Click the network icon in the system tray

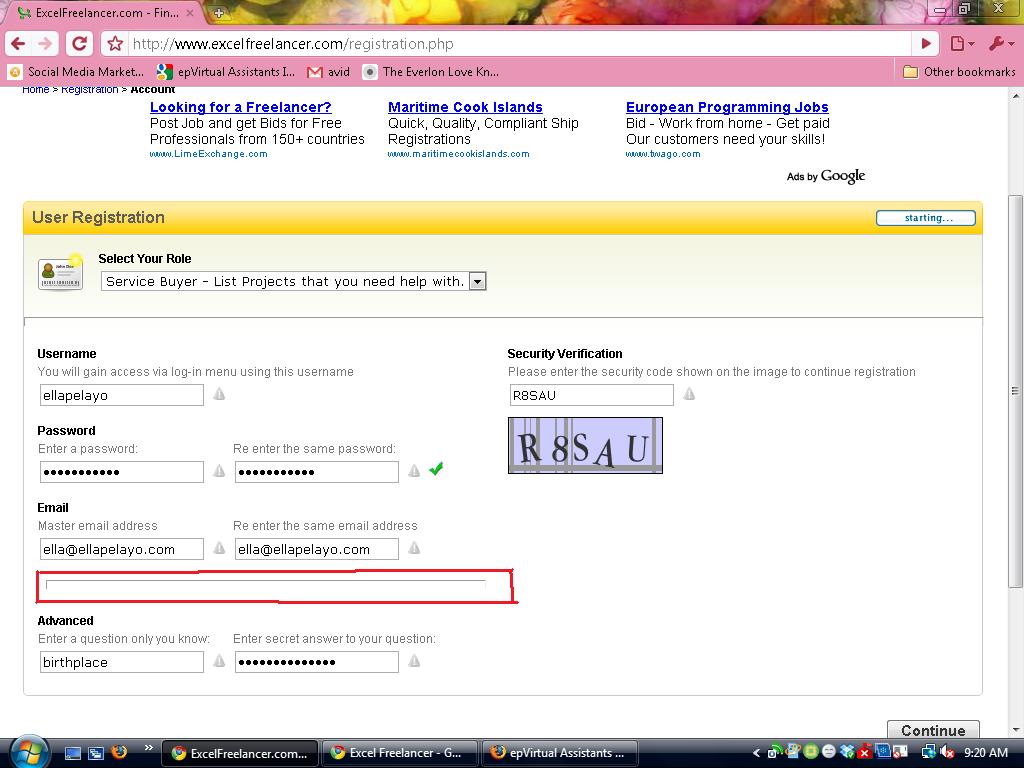pos(927,750)
